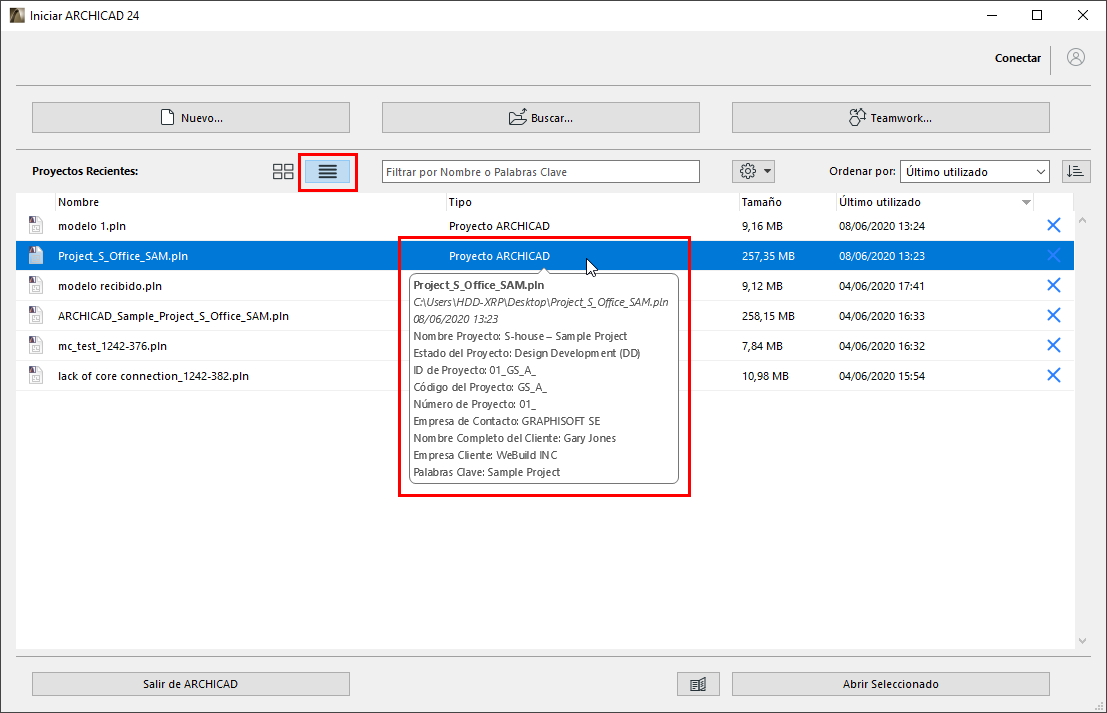Click the book icon button

698,683
